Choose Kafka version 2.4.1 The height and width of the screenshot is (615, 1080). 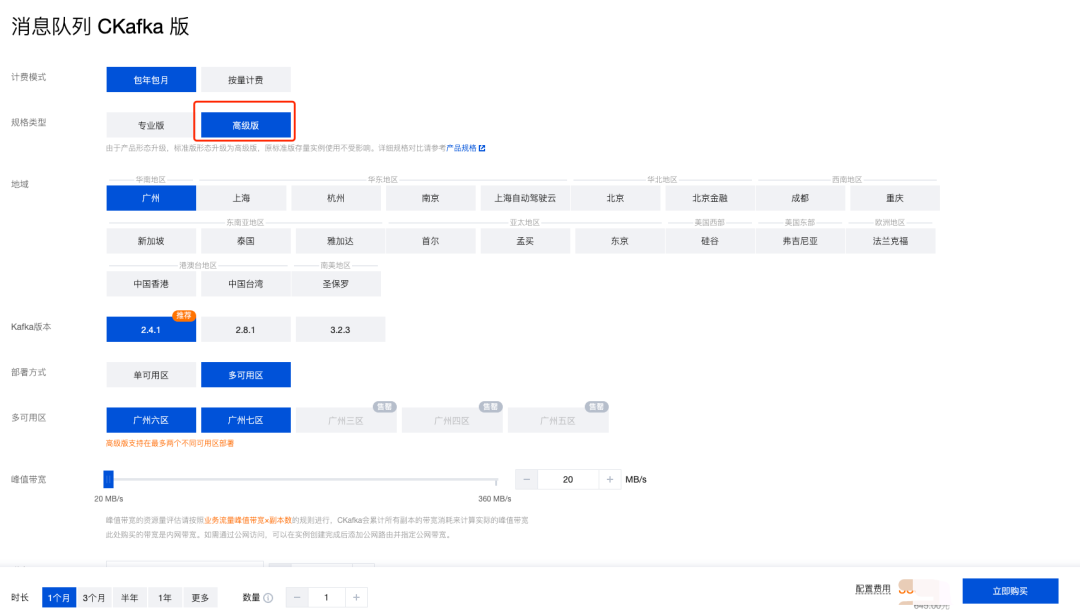coord(151,330)
